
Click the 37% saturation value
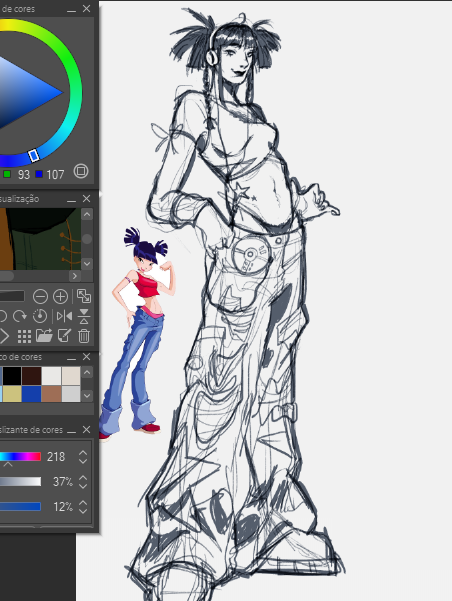[x=62, y=481]
